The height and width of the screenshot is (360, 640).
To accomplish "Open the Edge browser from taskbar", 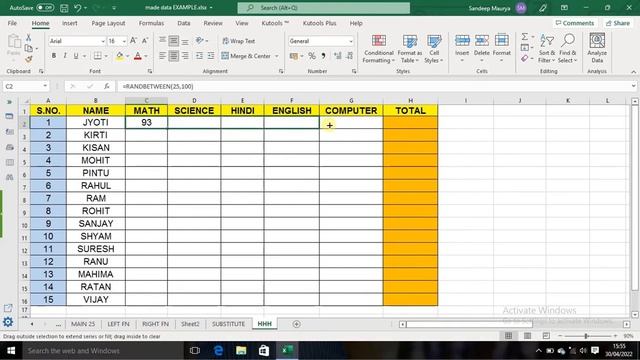I will [218, 351].
